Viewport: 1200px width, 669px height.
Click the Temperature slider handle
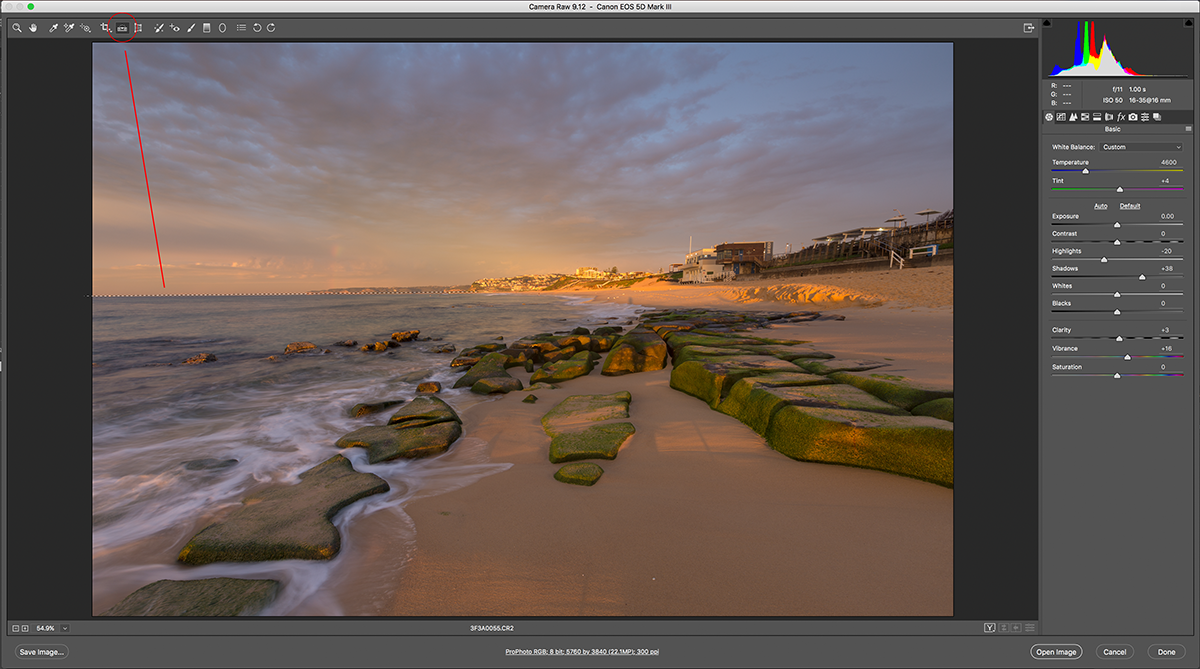(1085, 171)
